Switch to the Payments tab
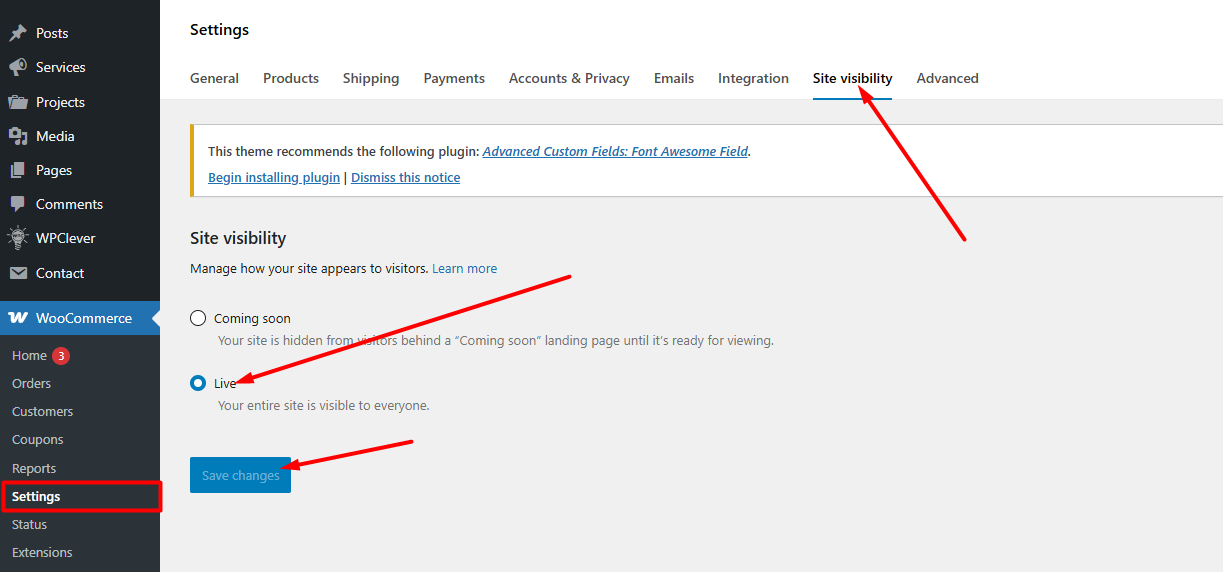The image size is (1223, 572). point(454,78)
